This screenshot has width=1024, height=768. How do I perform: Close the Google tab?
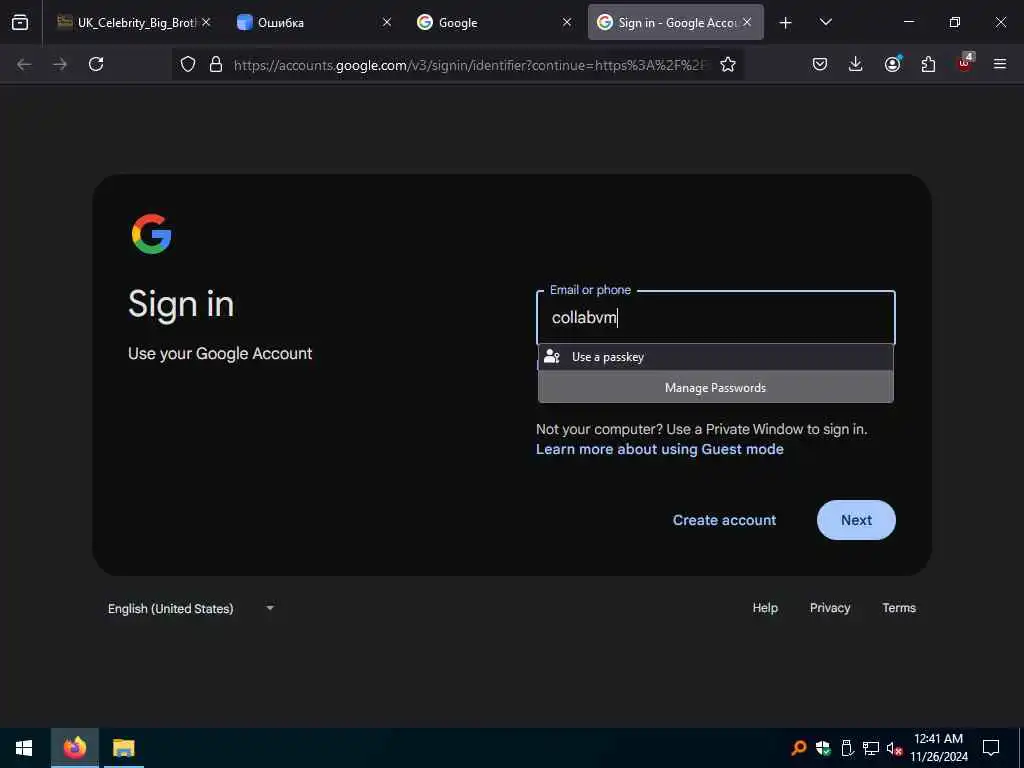(x=567, y=22)
